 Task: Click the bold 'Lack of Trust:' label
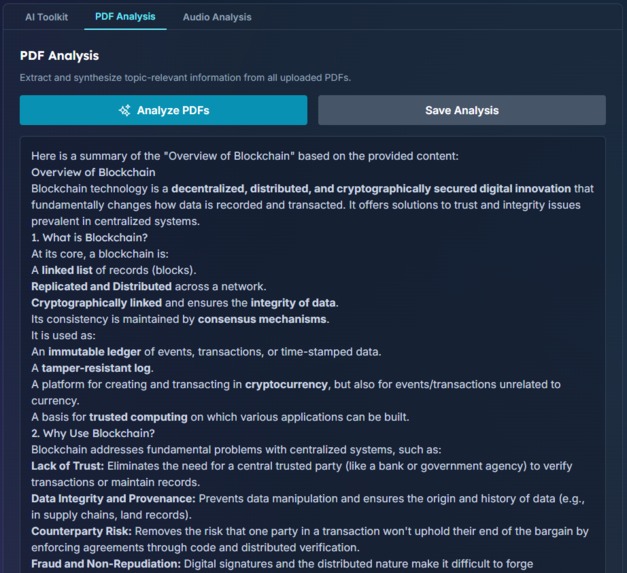coord(68,466)
